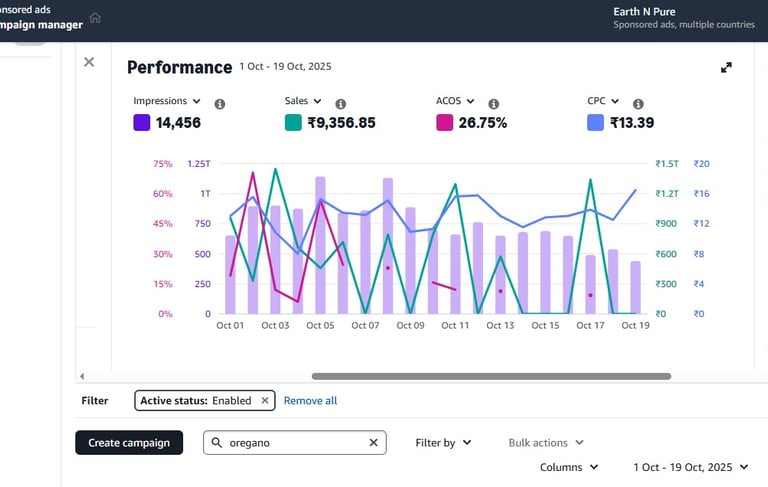Clear the oregano search text
Image resolution: width=768 pixels, height=487 pixels.
[373, 442]
